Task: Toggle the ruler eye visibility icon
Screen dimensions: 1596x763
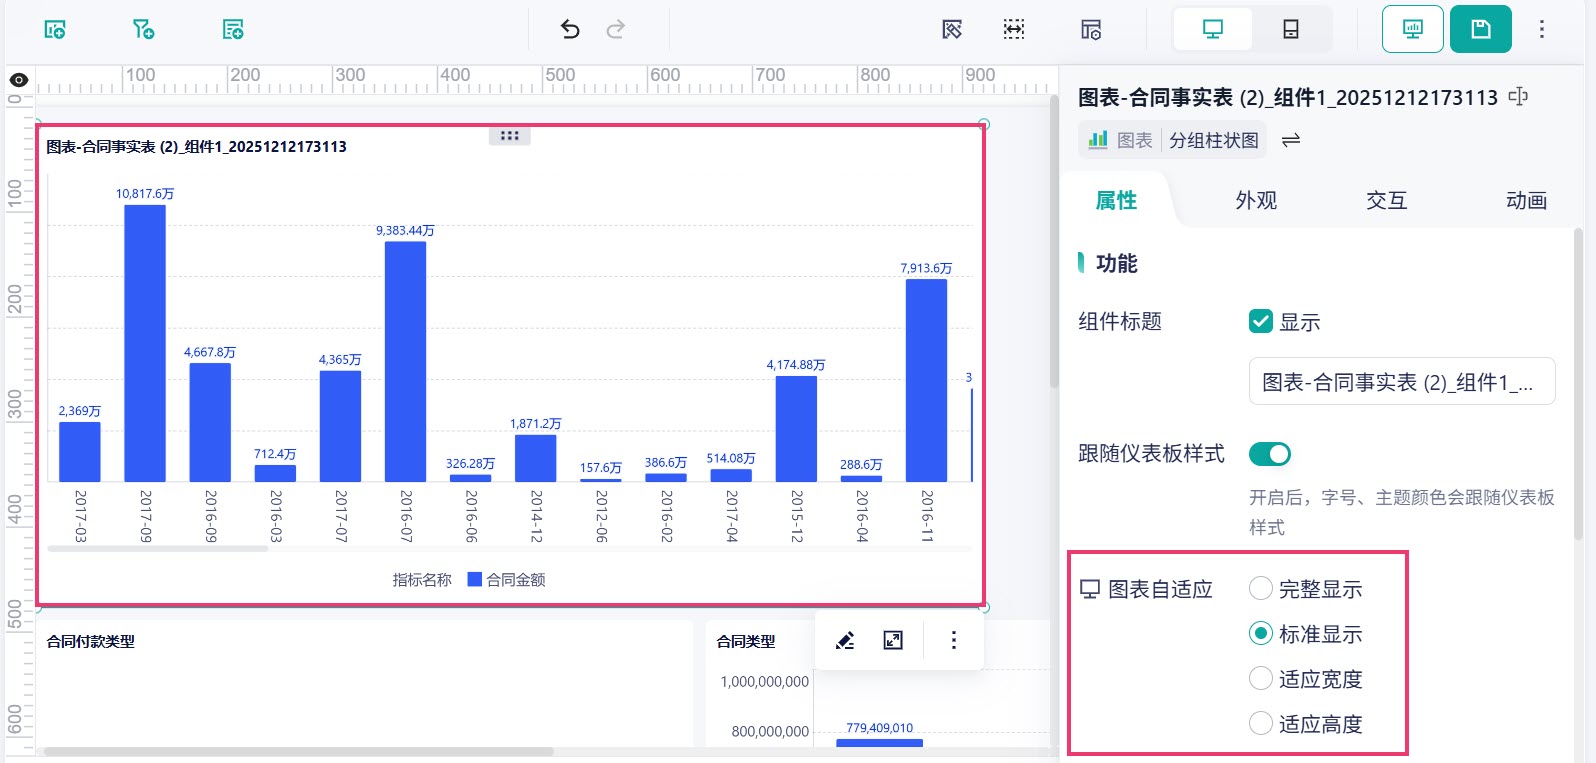Action: click(19, 80)
